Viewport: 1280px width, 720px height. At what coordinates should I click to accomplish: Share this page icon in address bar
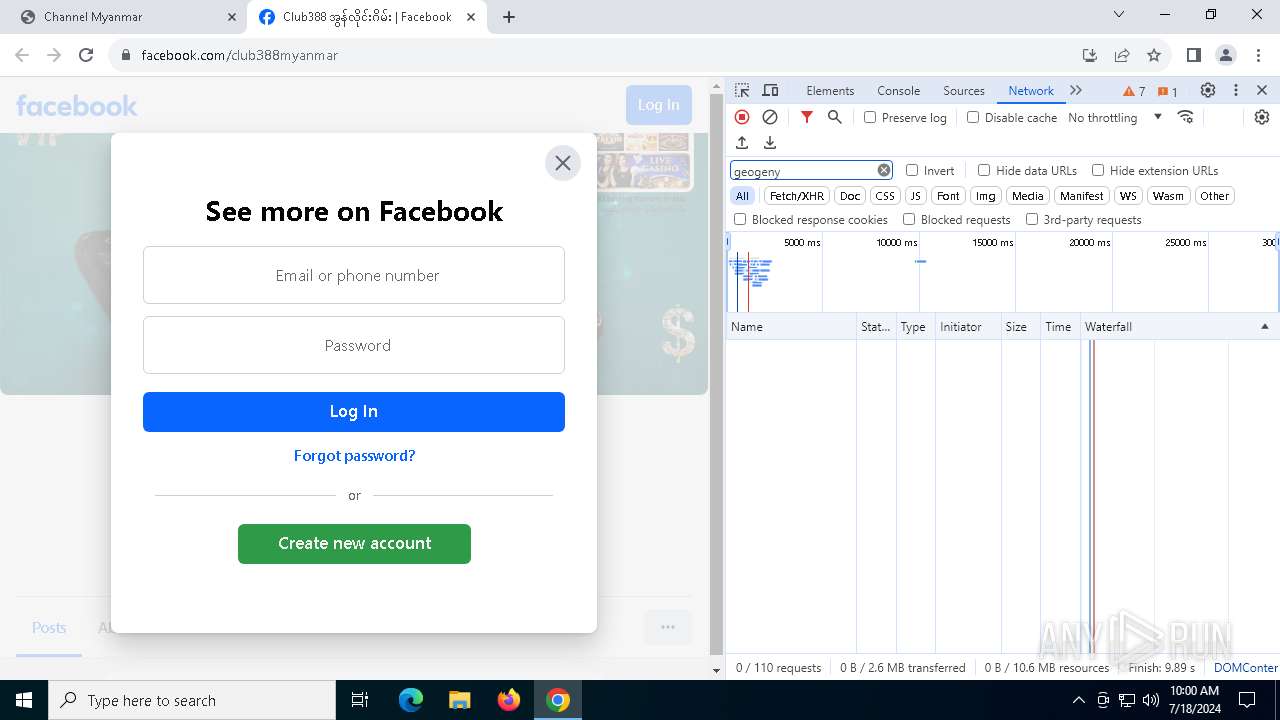click(1122, 55)
